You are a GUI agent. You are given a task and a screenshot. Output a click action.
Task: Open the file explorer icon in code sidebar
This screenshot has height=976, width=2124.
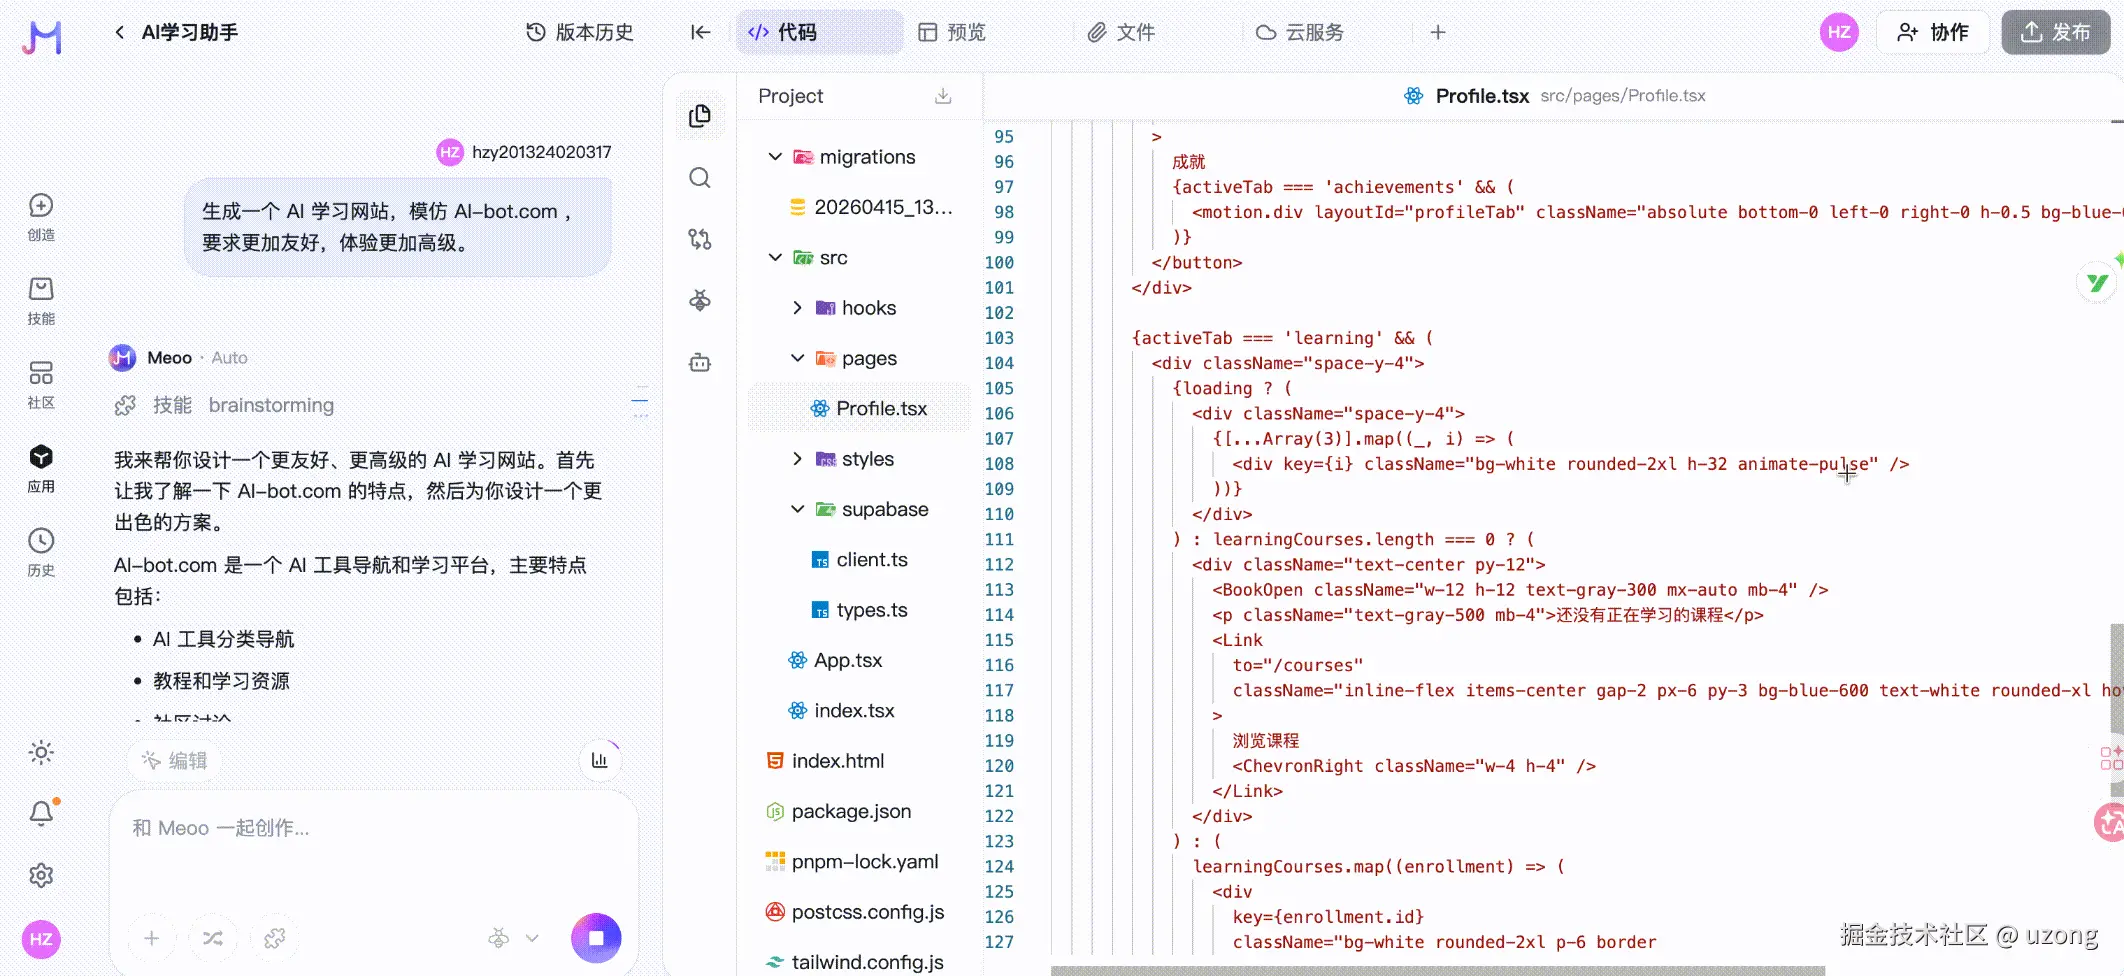coord(700,116)
